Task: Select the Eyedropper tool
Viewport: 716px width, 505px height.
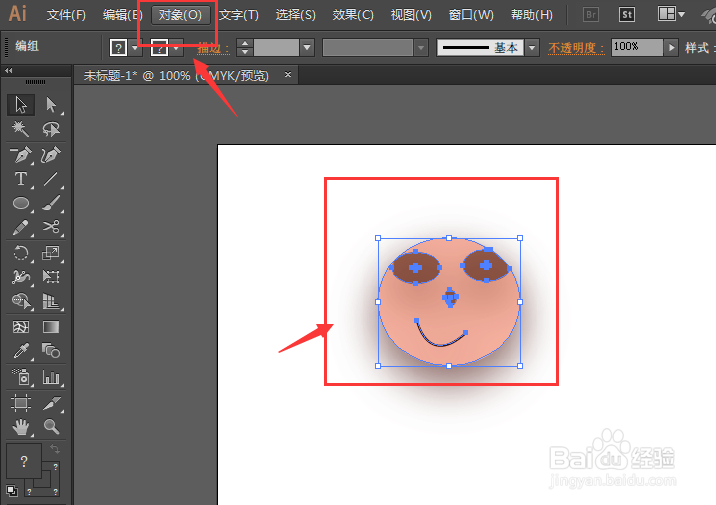Action: 21,351
